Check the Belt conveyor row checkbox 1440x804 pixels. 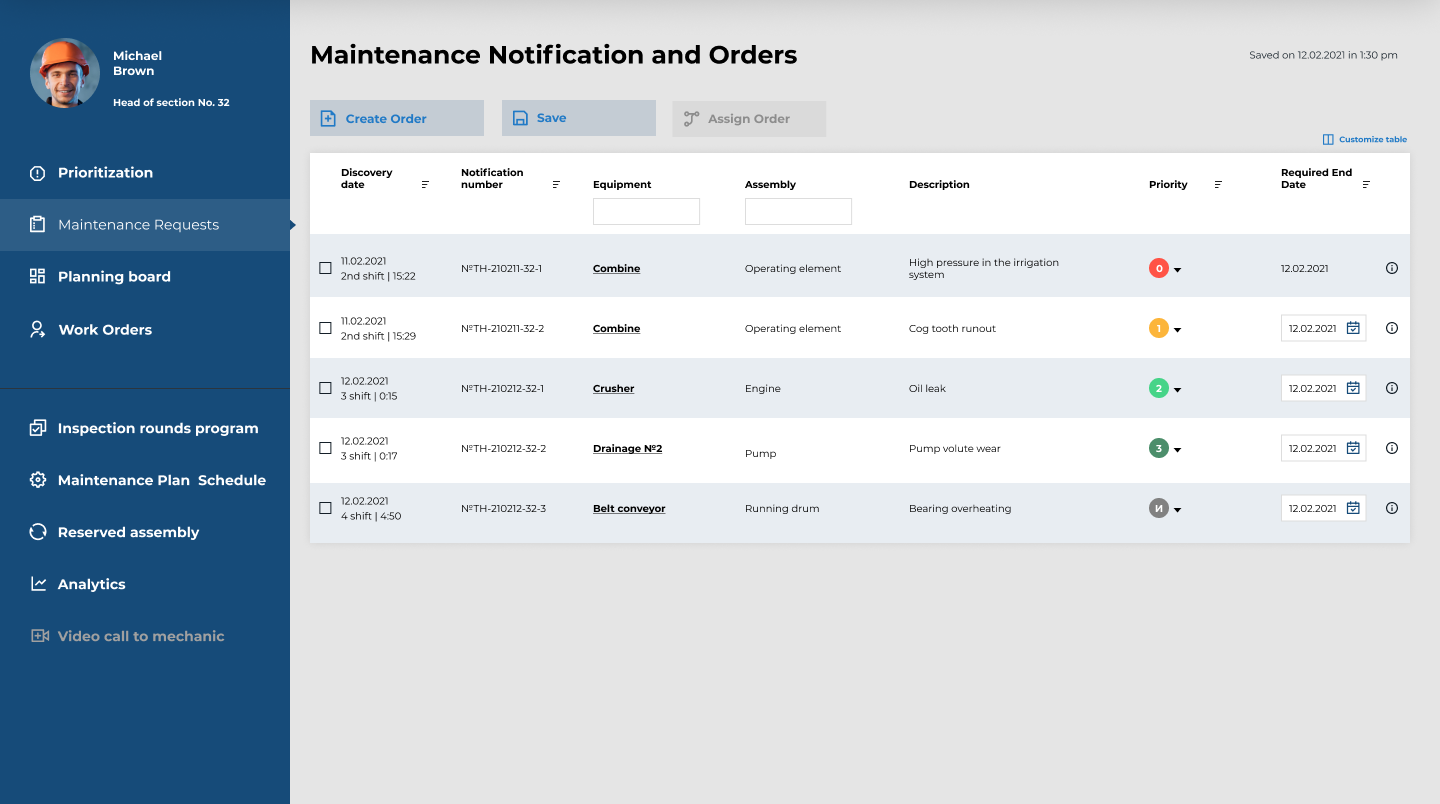click(325, 508)
